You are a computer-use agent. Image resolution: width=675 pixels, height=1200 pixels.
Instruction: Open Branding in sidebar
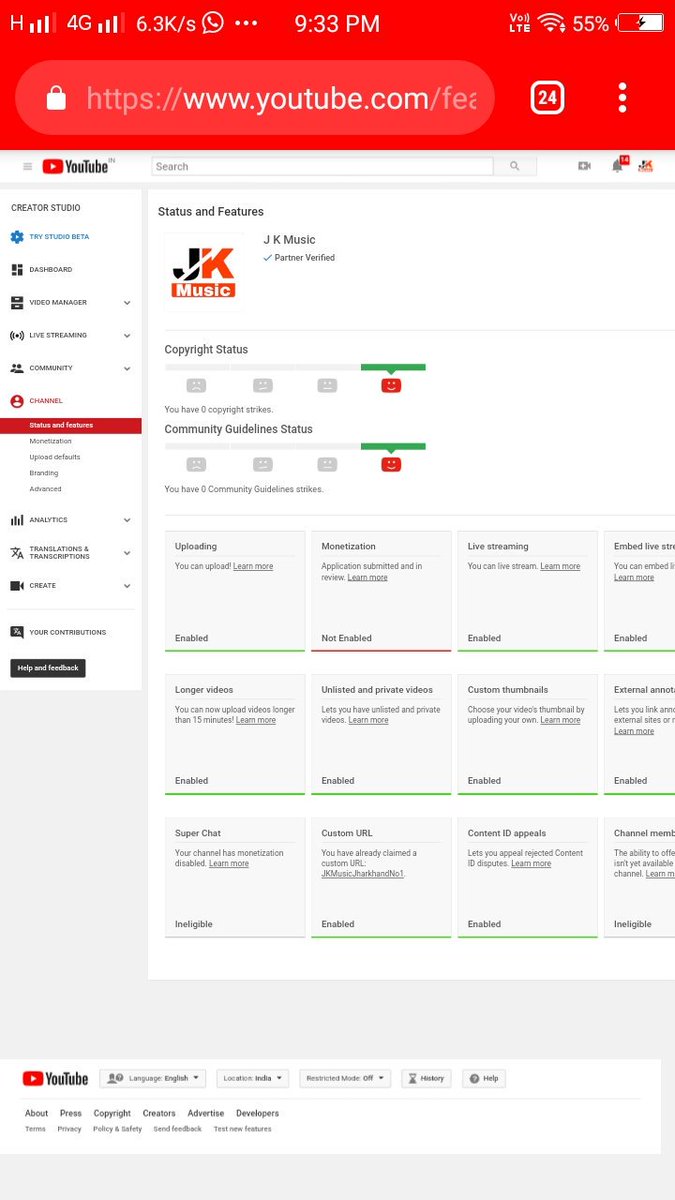44,473
